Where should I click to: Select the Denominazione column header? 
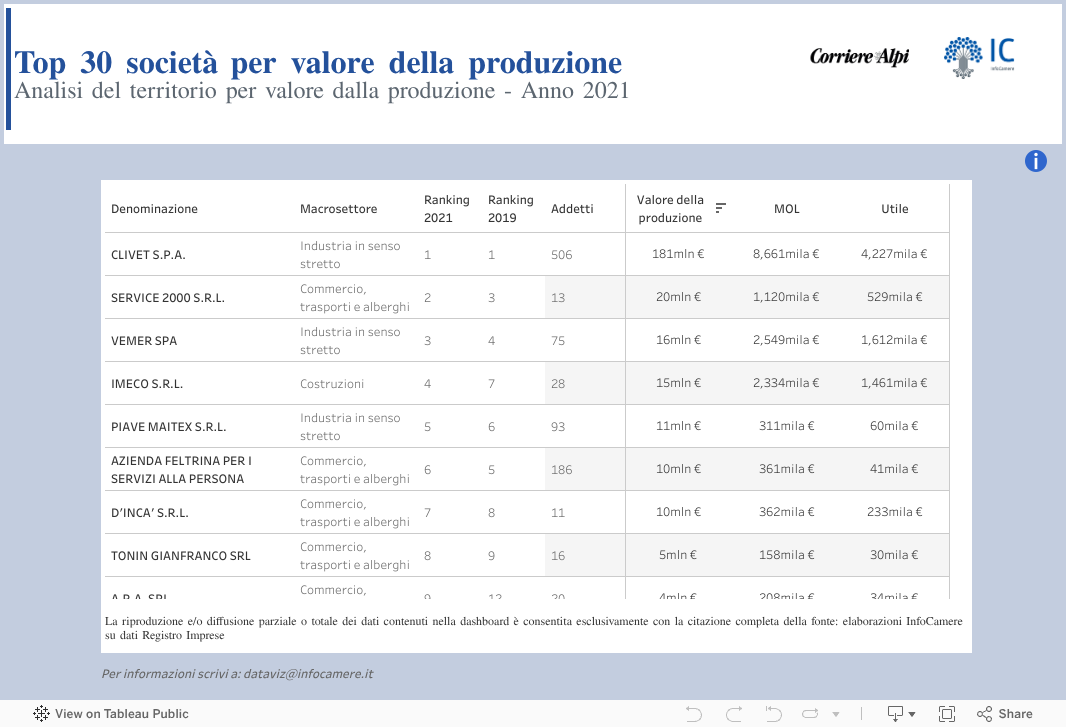tap(154, 209)
